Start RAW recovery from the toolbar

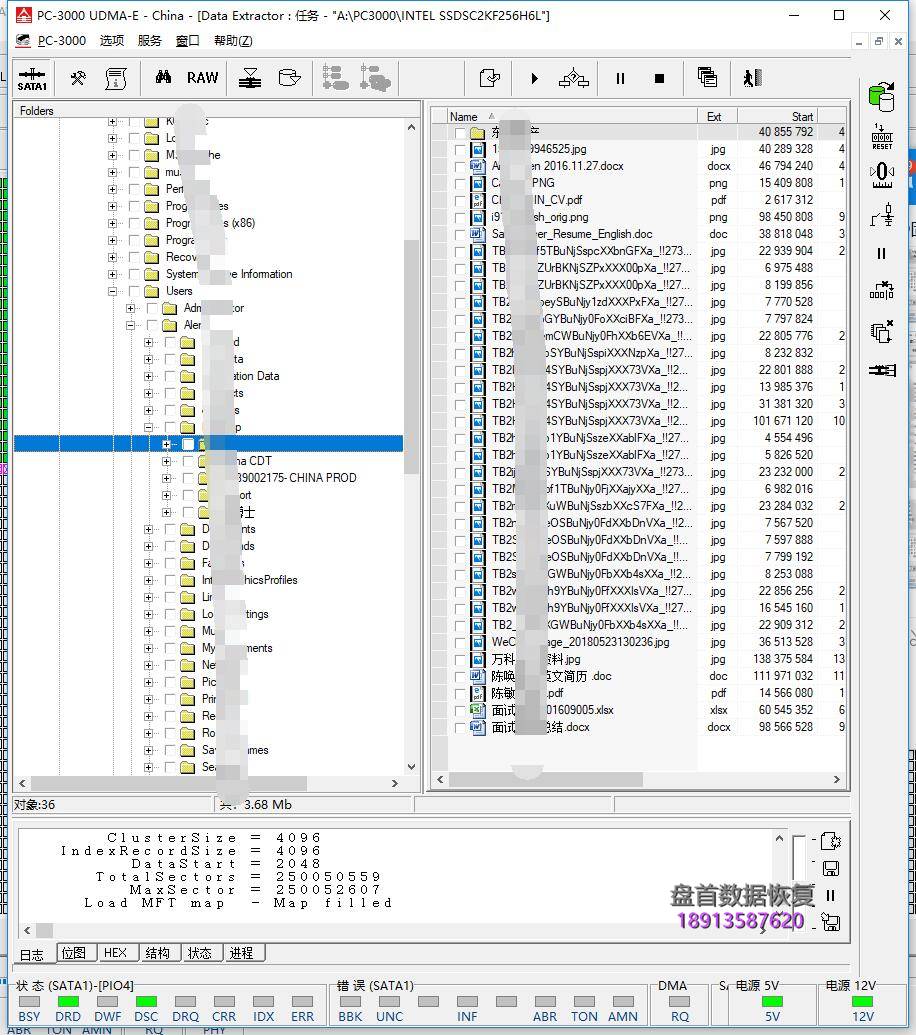[202, 78]
